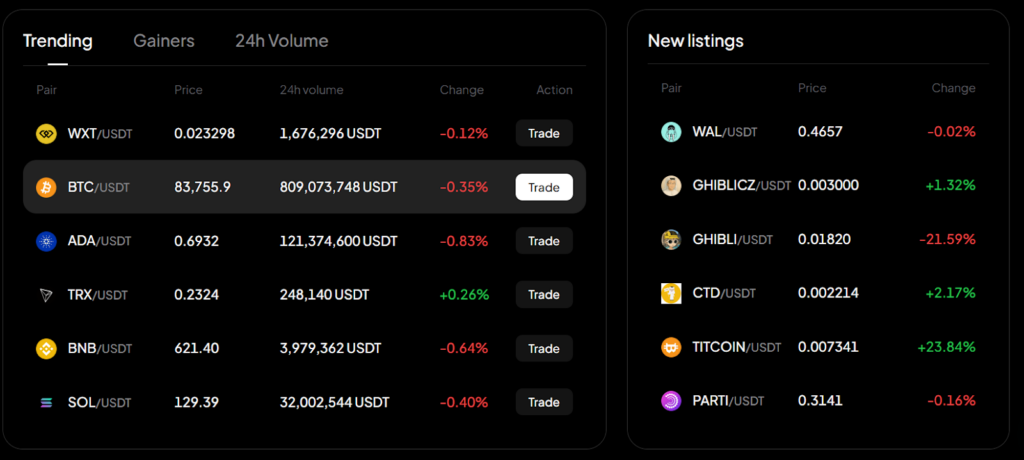Viewport: 1024px width, 460px height.
Task: Click the WAL token icon
Action: click(x=671, y=132)
